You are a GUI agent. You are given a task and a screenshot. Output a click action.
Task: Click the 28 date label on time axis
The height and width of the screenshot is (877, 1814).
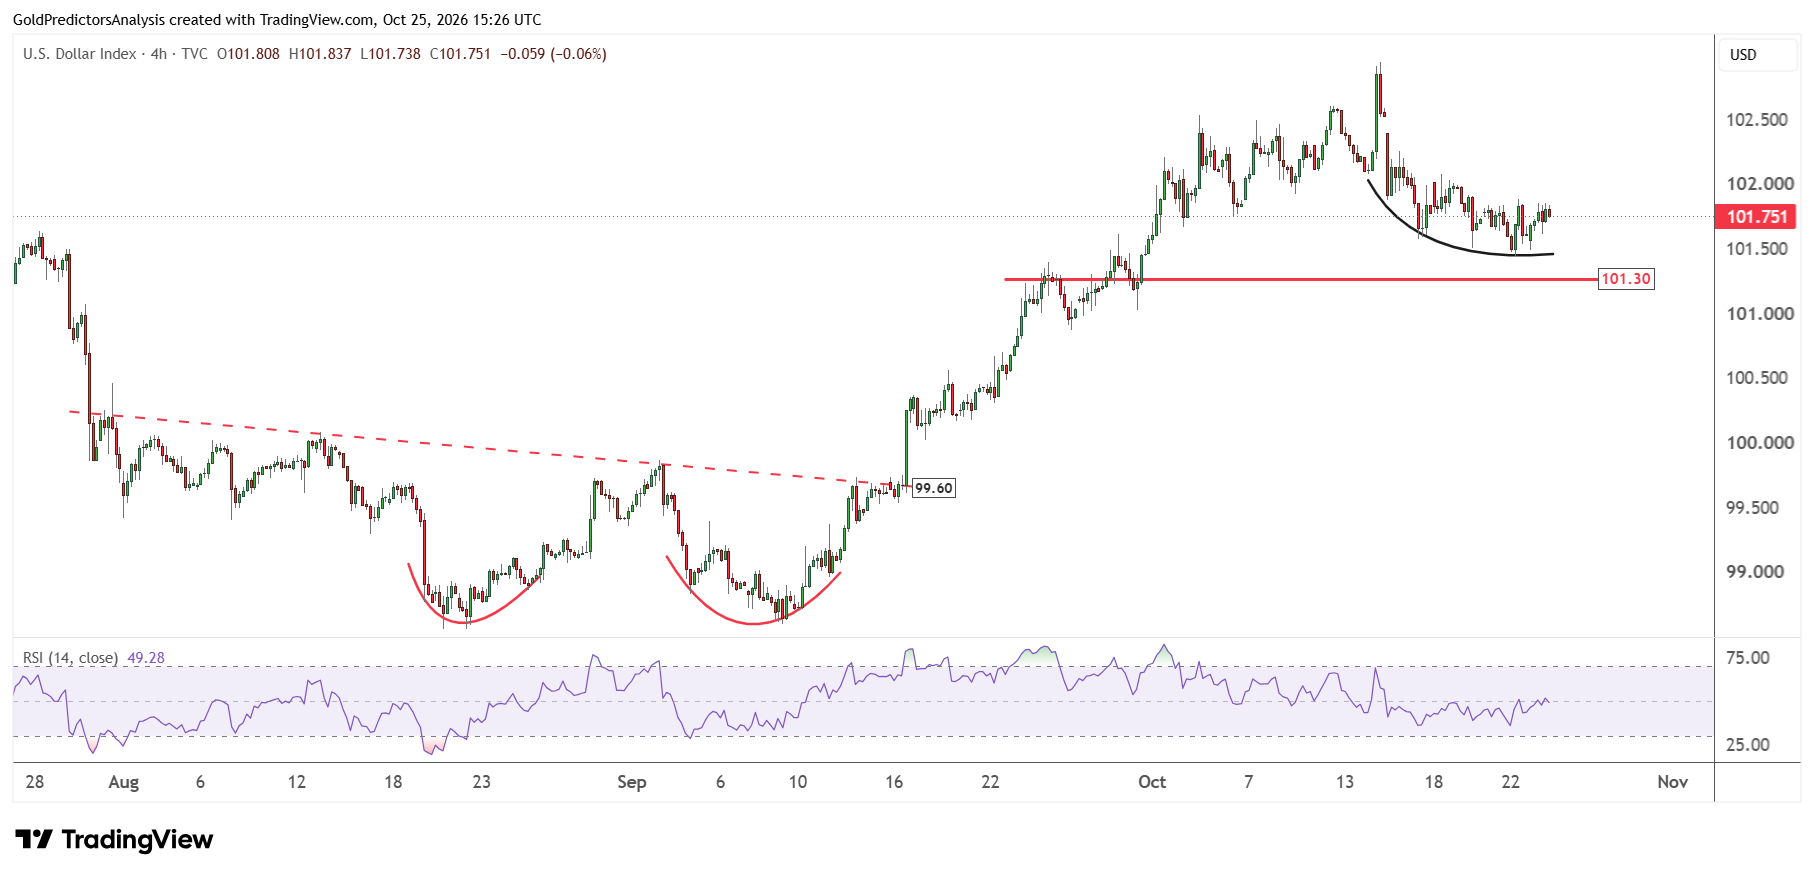pyautogui.click(x=35, y=782)
